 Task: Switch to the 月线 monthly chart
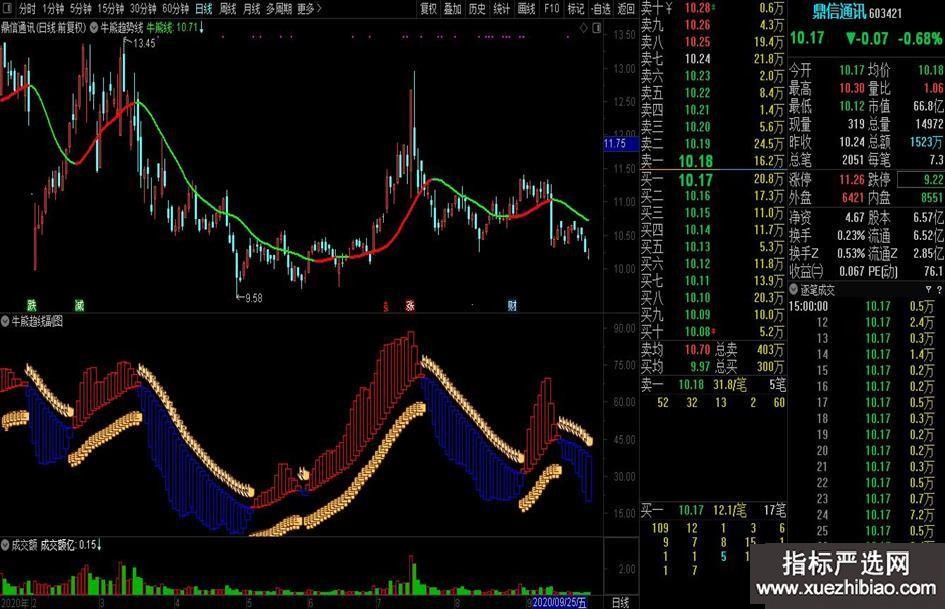point(251,8)
